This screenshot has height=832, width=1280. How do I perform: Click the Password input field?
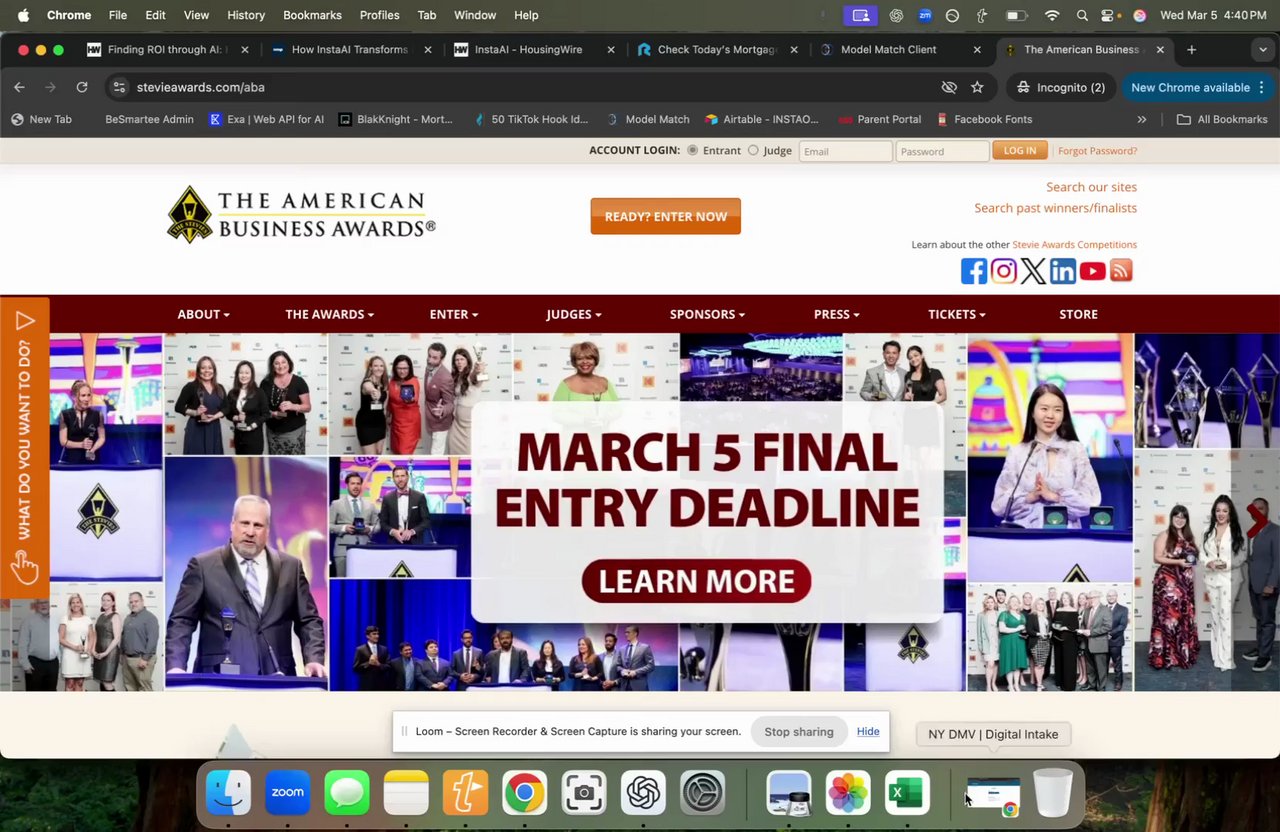tap(942, 151)
